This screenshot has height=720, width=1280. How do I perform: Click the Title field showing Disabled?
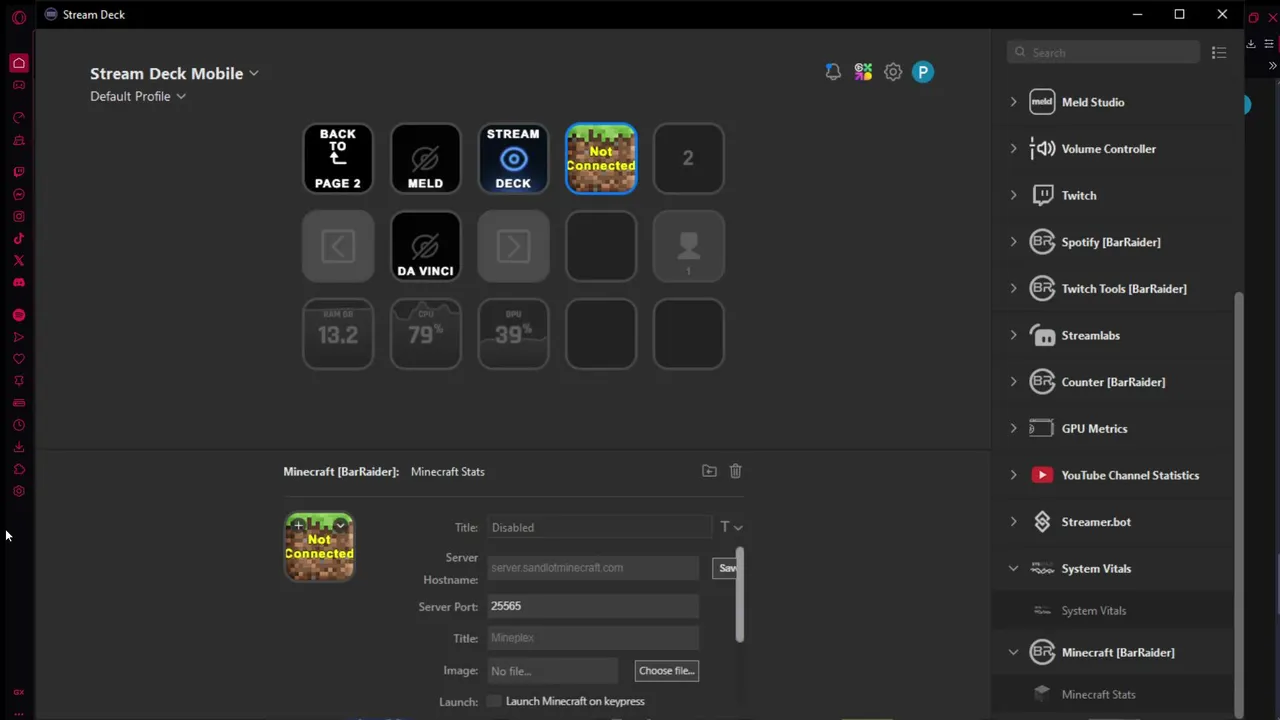(x=599, y=527)
